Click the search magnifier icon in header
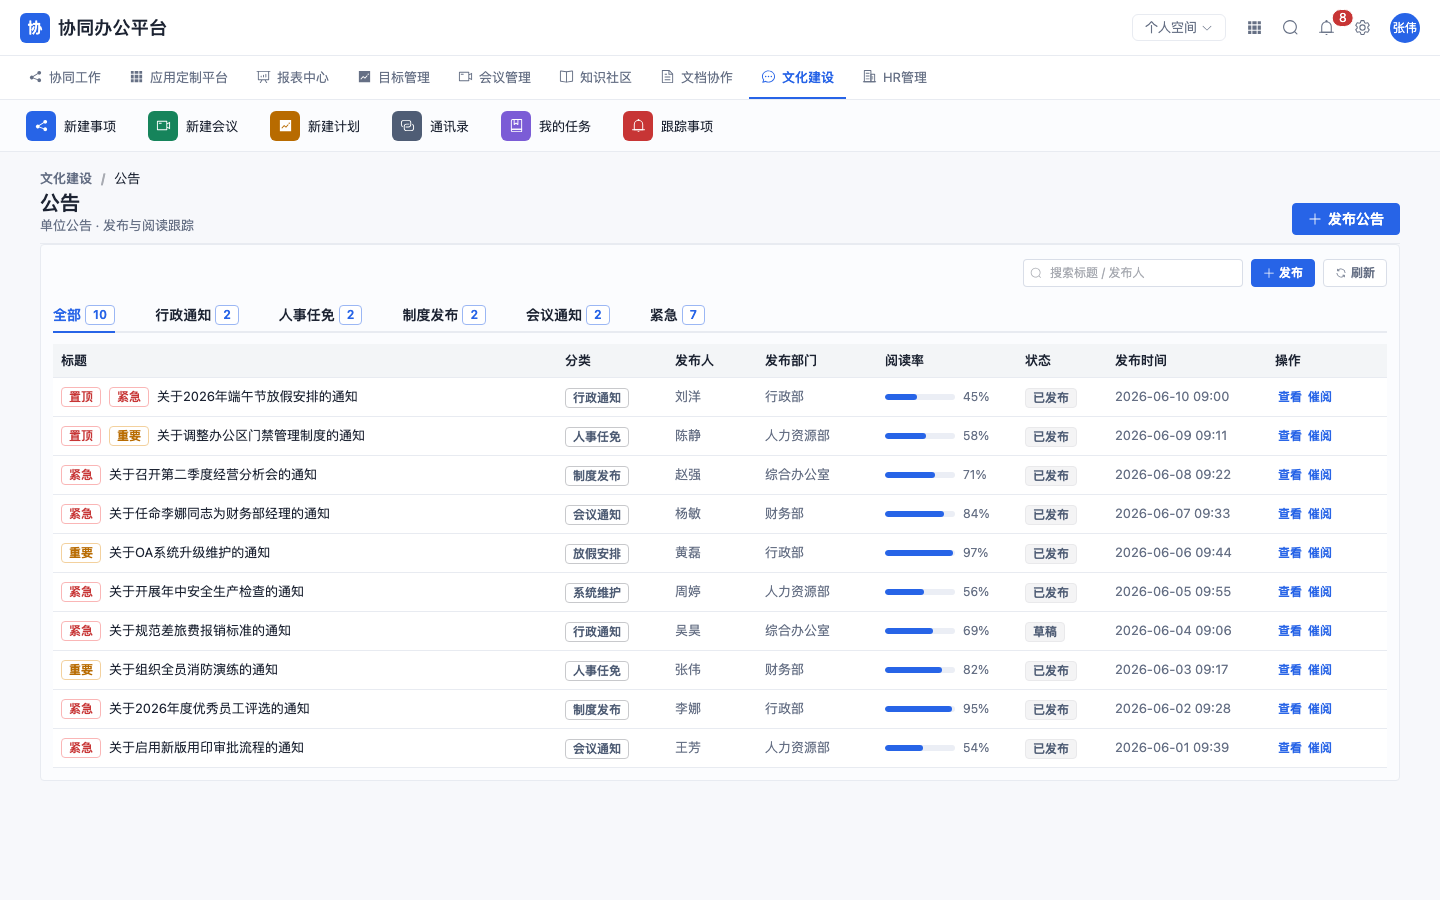This screenshot has width=1440, height=900. (1290, 28)
